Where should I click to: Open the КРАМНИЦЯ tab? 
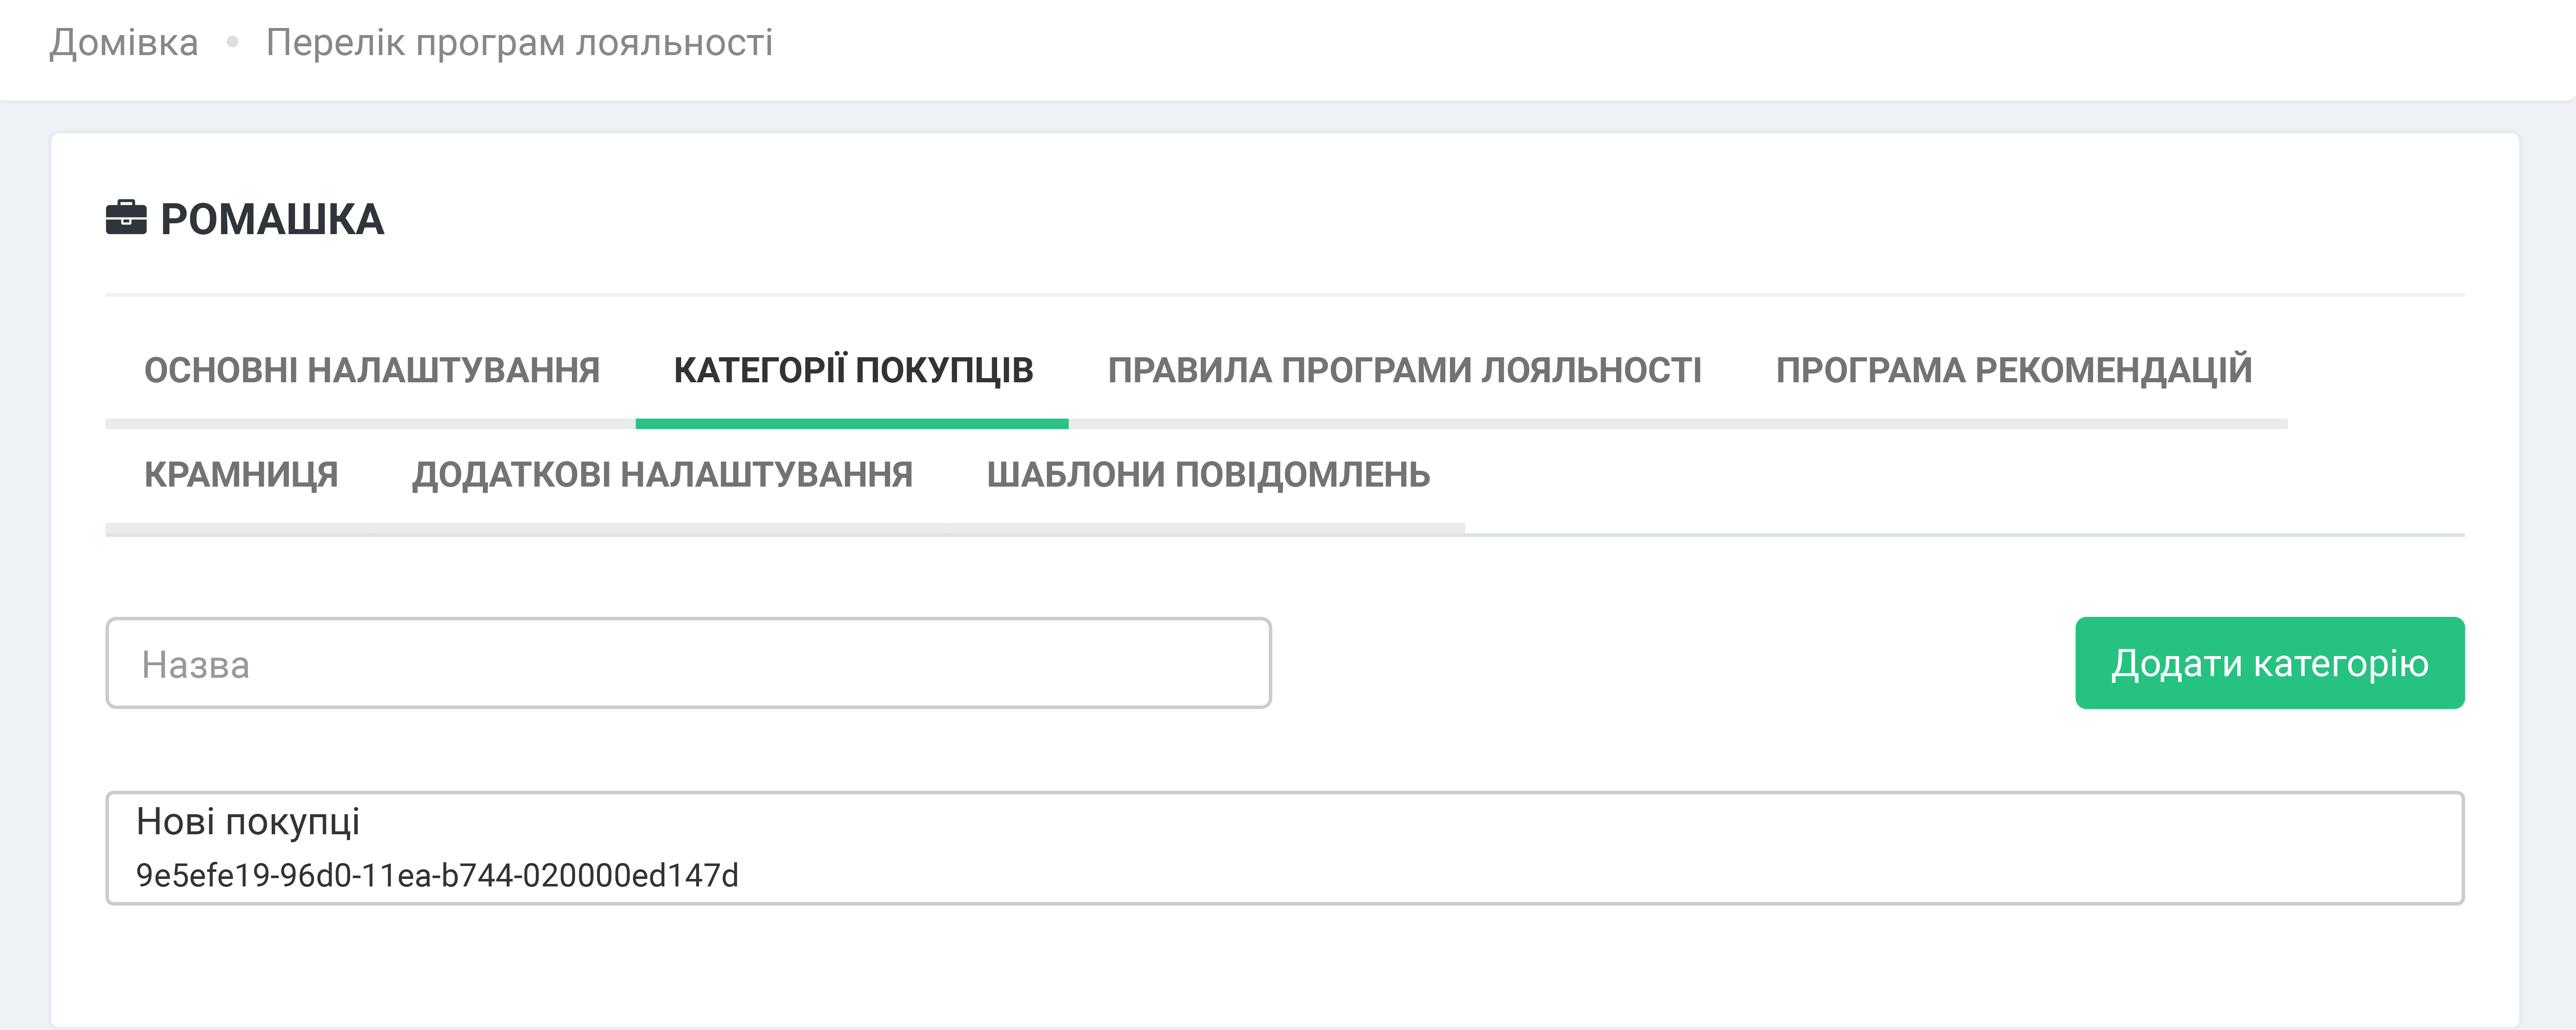[241, 474]
